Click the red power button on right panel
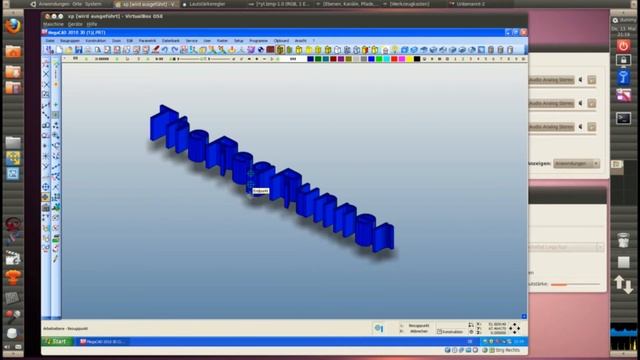Image resolution: width=640 pixels, height=360 pixels. tap(623, 46)
